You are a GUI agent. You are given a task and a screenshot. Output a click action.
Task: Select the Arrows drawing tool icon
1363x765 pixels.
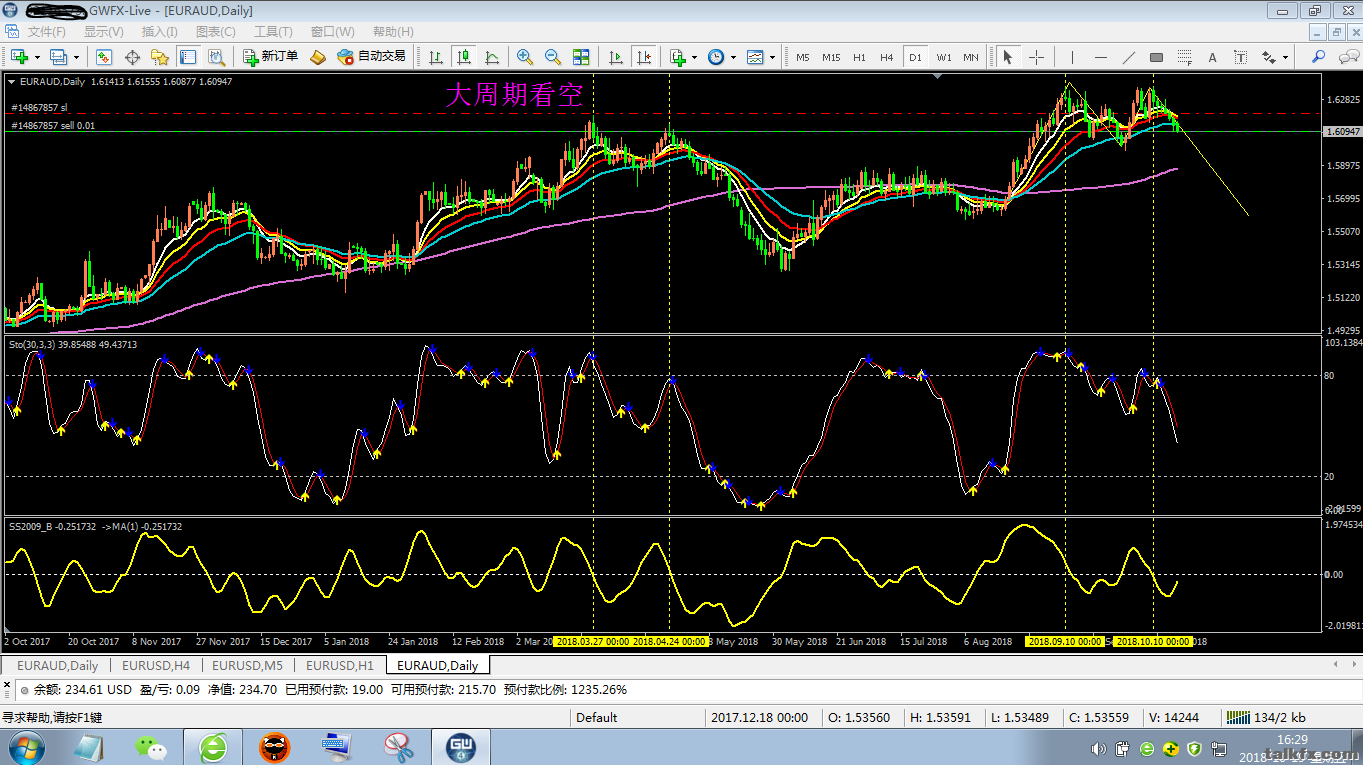(1268, 57)
